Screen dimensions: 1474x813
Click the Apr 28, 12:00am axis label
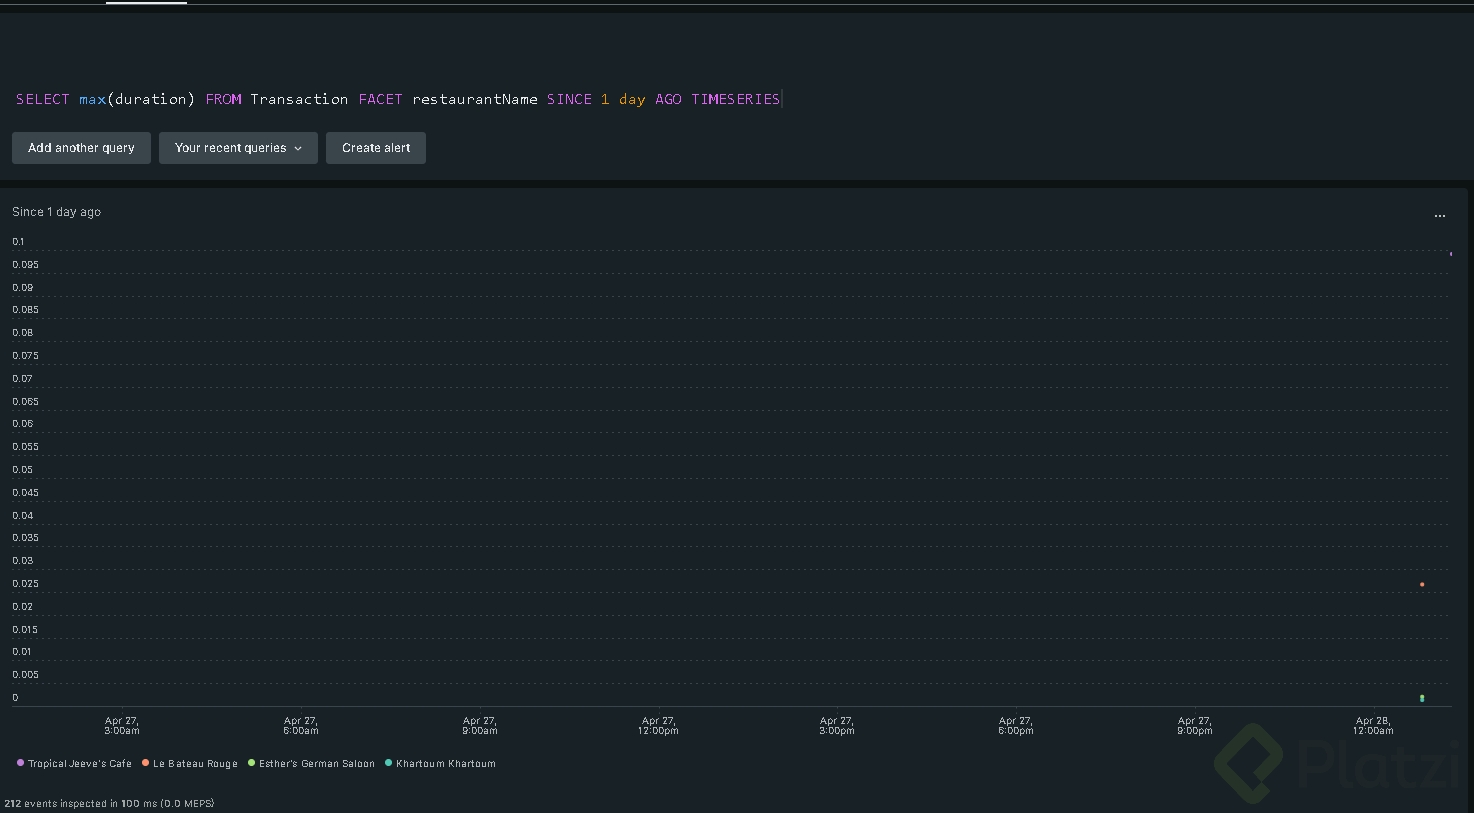(x=1373, y=725)
